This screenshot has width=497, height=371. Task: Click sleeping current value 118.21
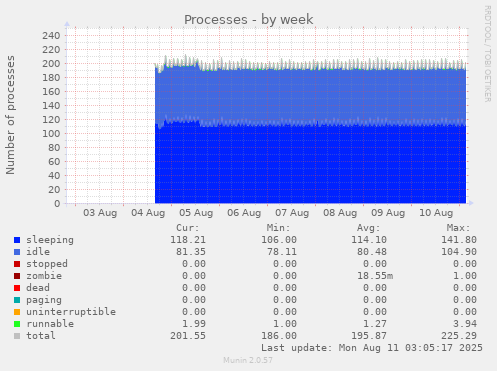[x=188, y=240]
